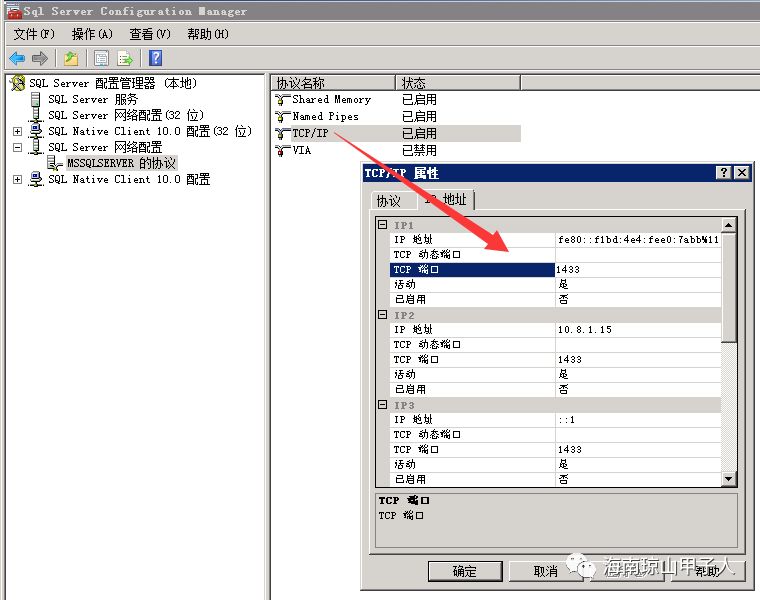
Task: Click IP2 IP 地址 value 10.8.1.15
Action: click(638, 330)
